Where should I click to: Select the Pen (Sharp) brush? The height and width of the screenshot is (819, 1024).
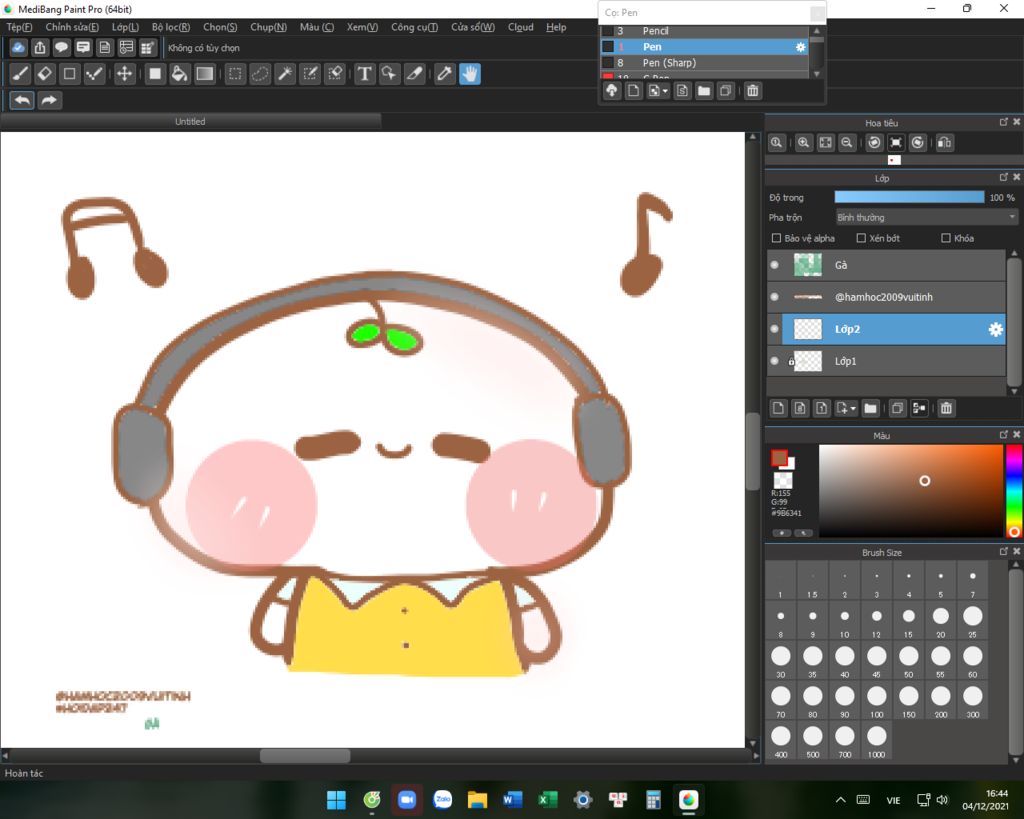(x=705, y=63)
